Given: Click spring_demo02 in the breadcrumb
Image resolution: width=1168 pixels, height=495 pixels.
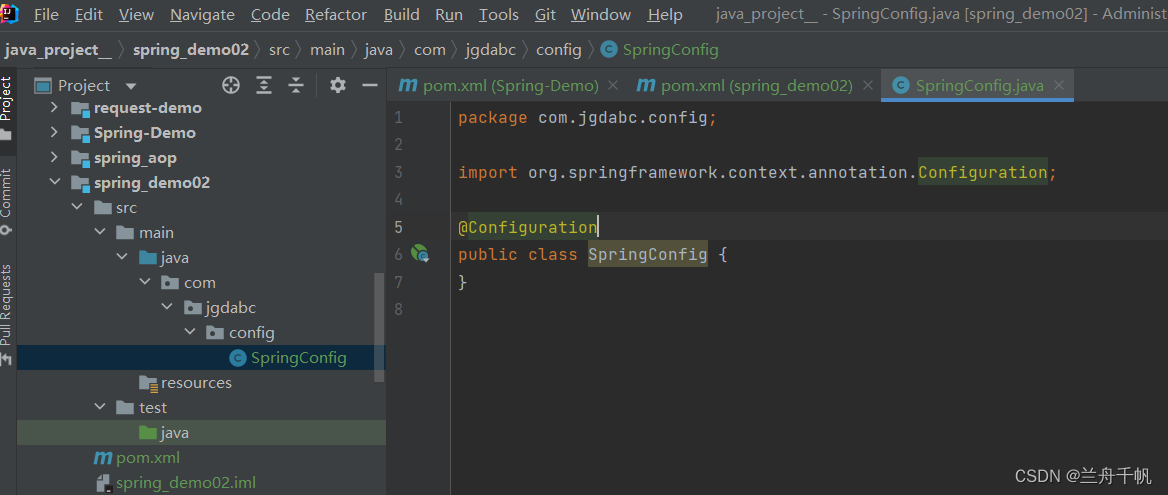Looking at the screenshot, I should tap(191, 50).
